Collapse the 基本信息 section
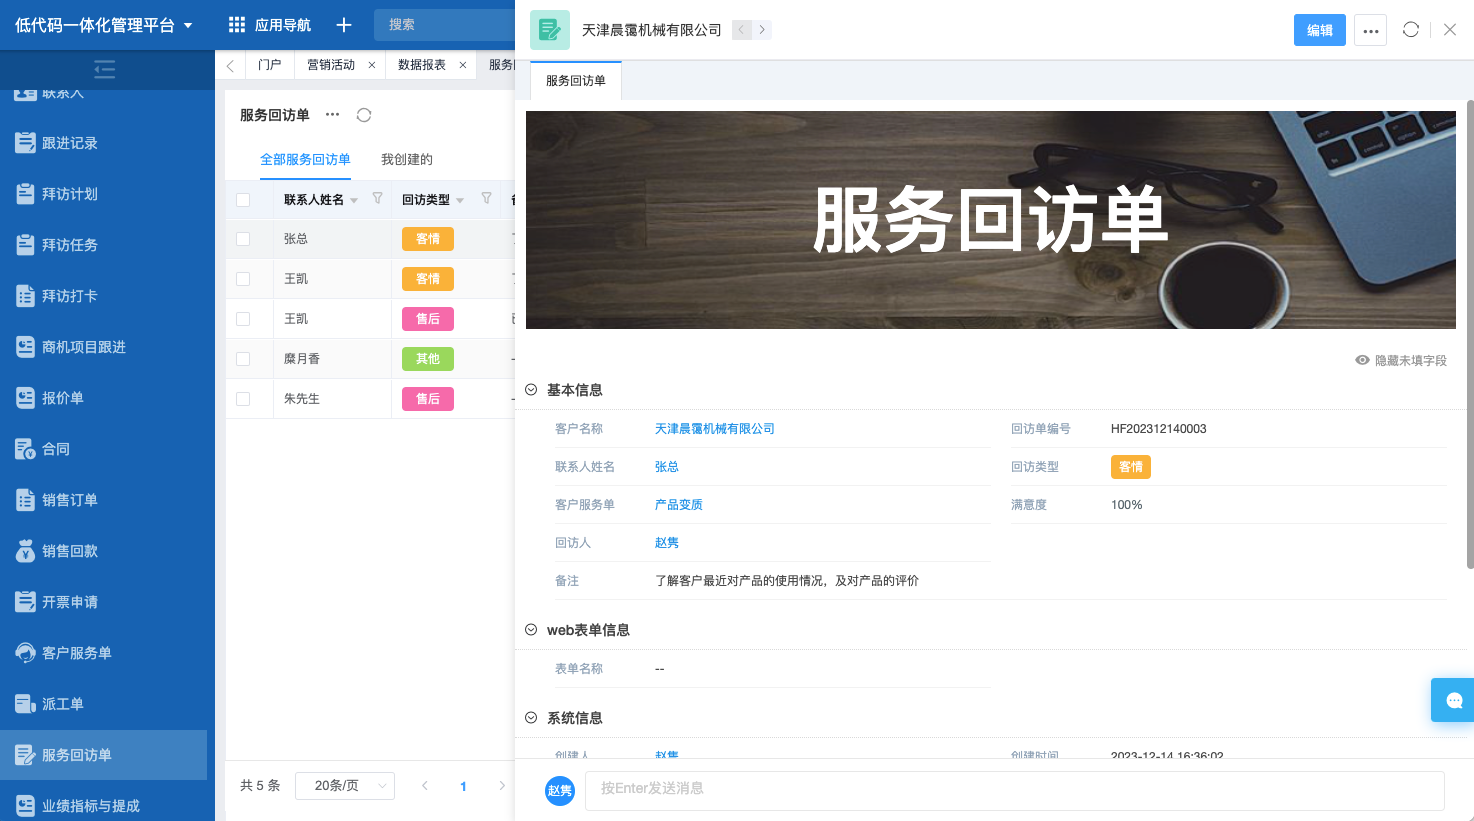Image resolution: width=1474 pixels, height=821 pixels. 529,390
